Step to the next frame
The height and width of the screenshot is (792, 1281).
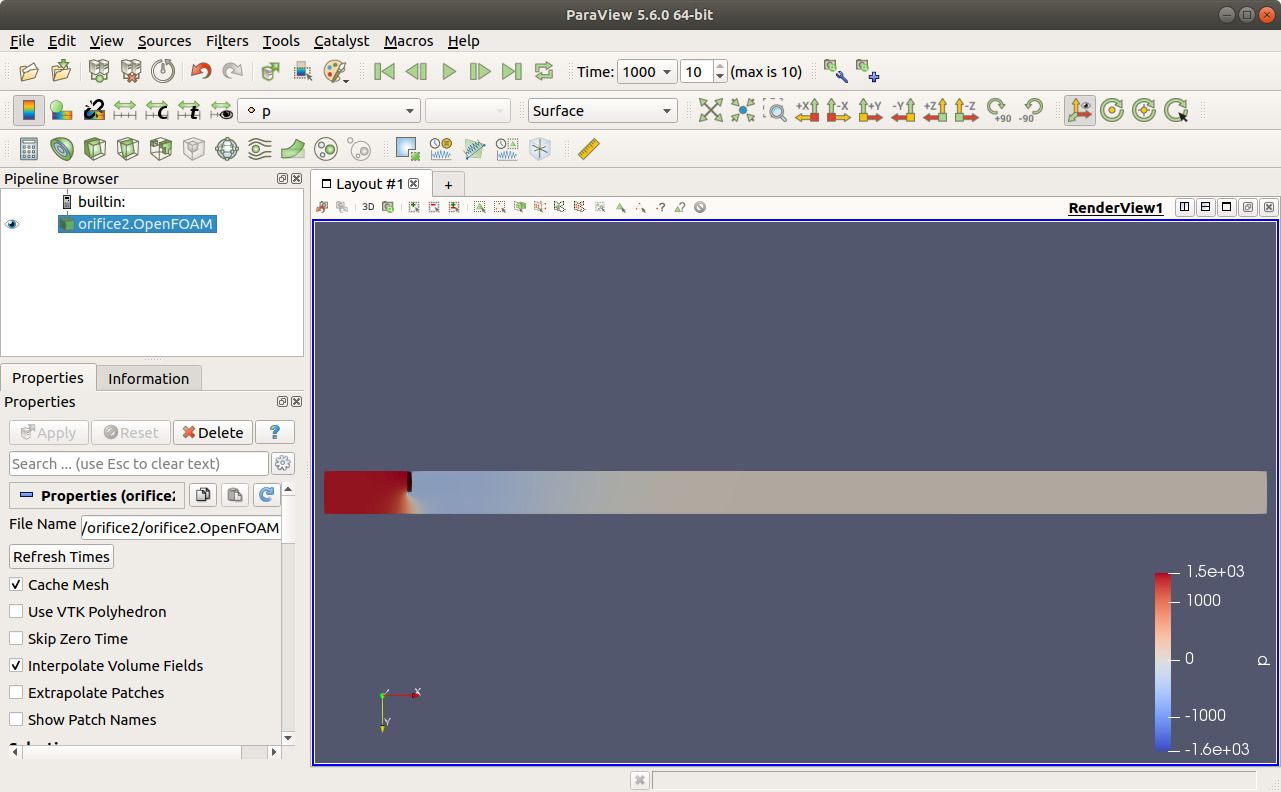(480, 71)
